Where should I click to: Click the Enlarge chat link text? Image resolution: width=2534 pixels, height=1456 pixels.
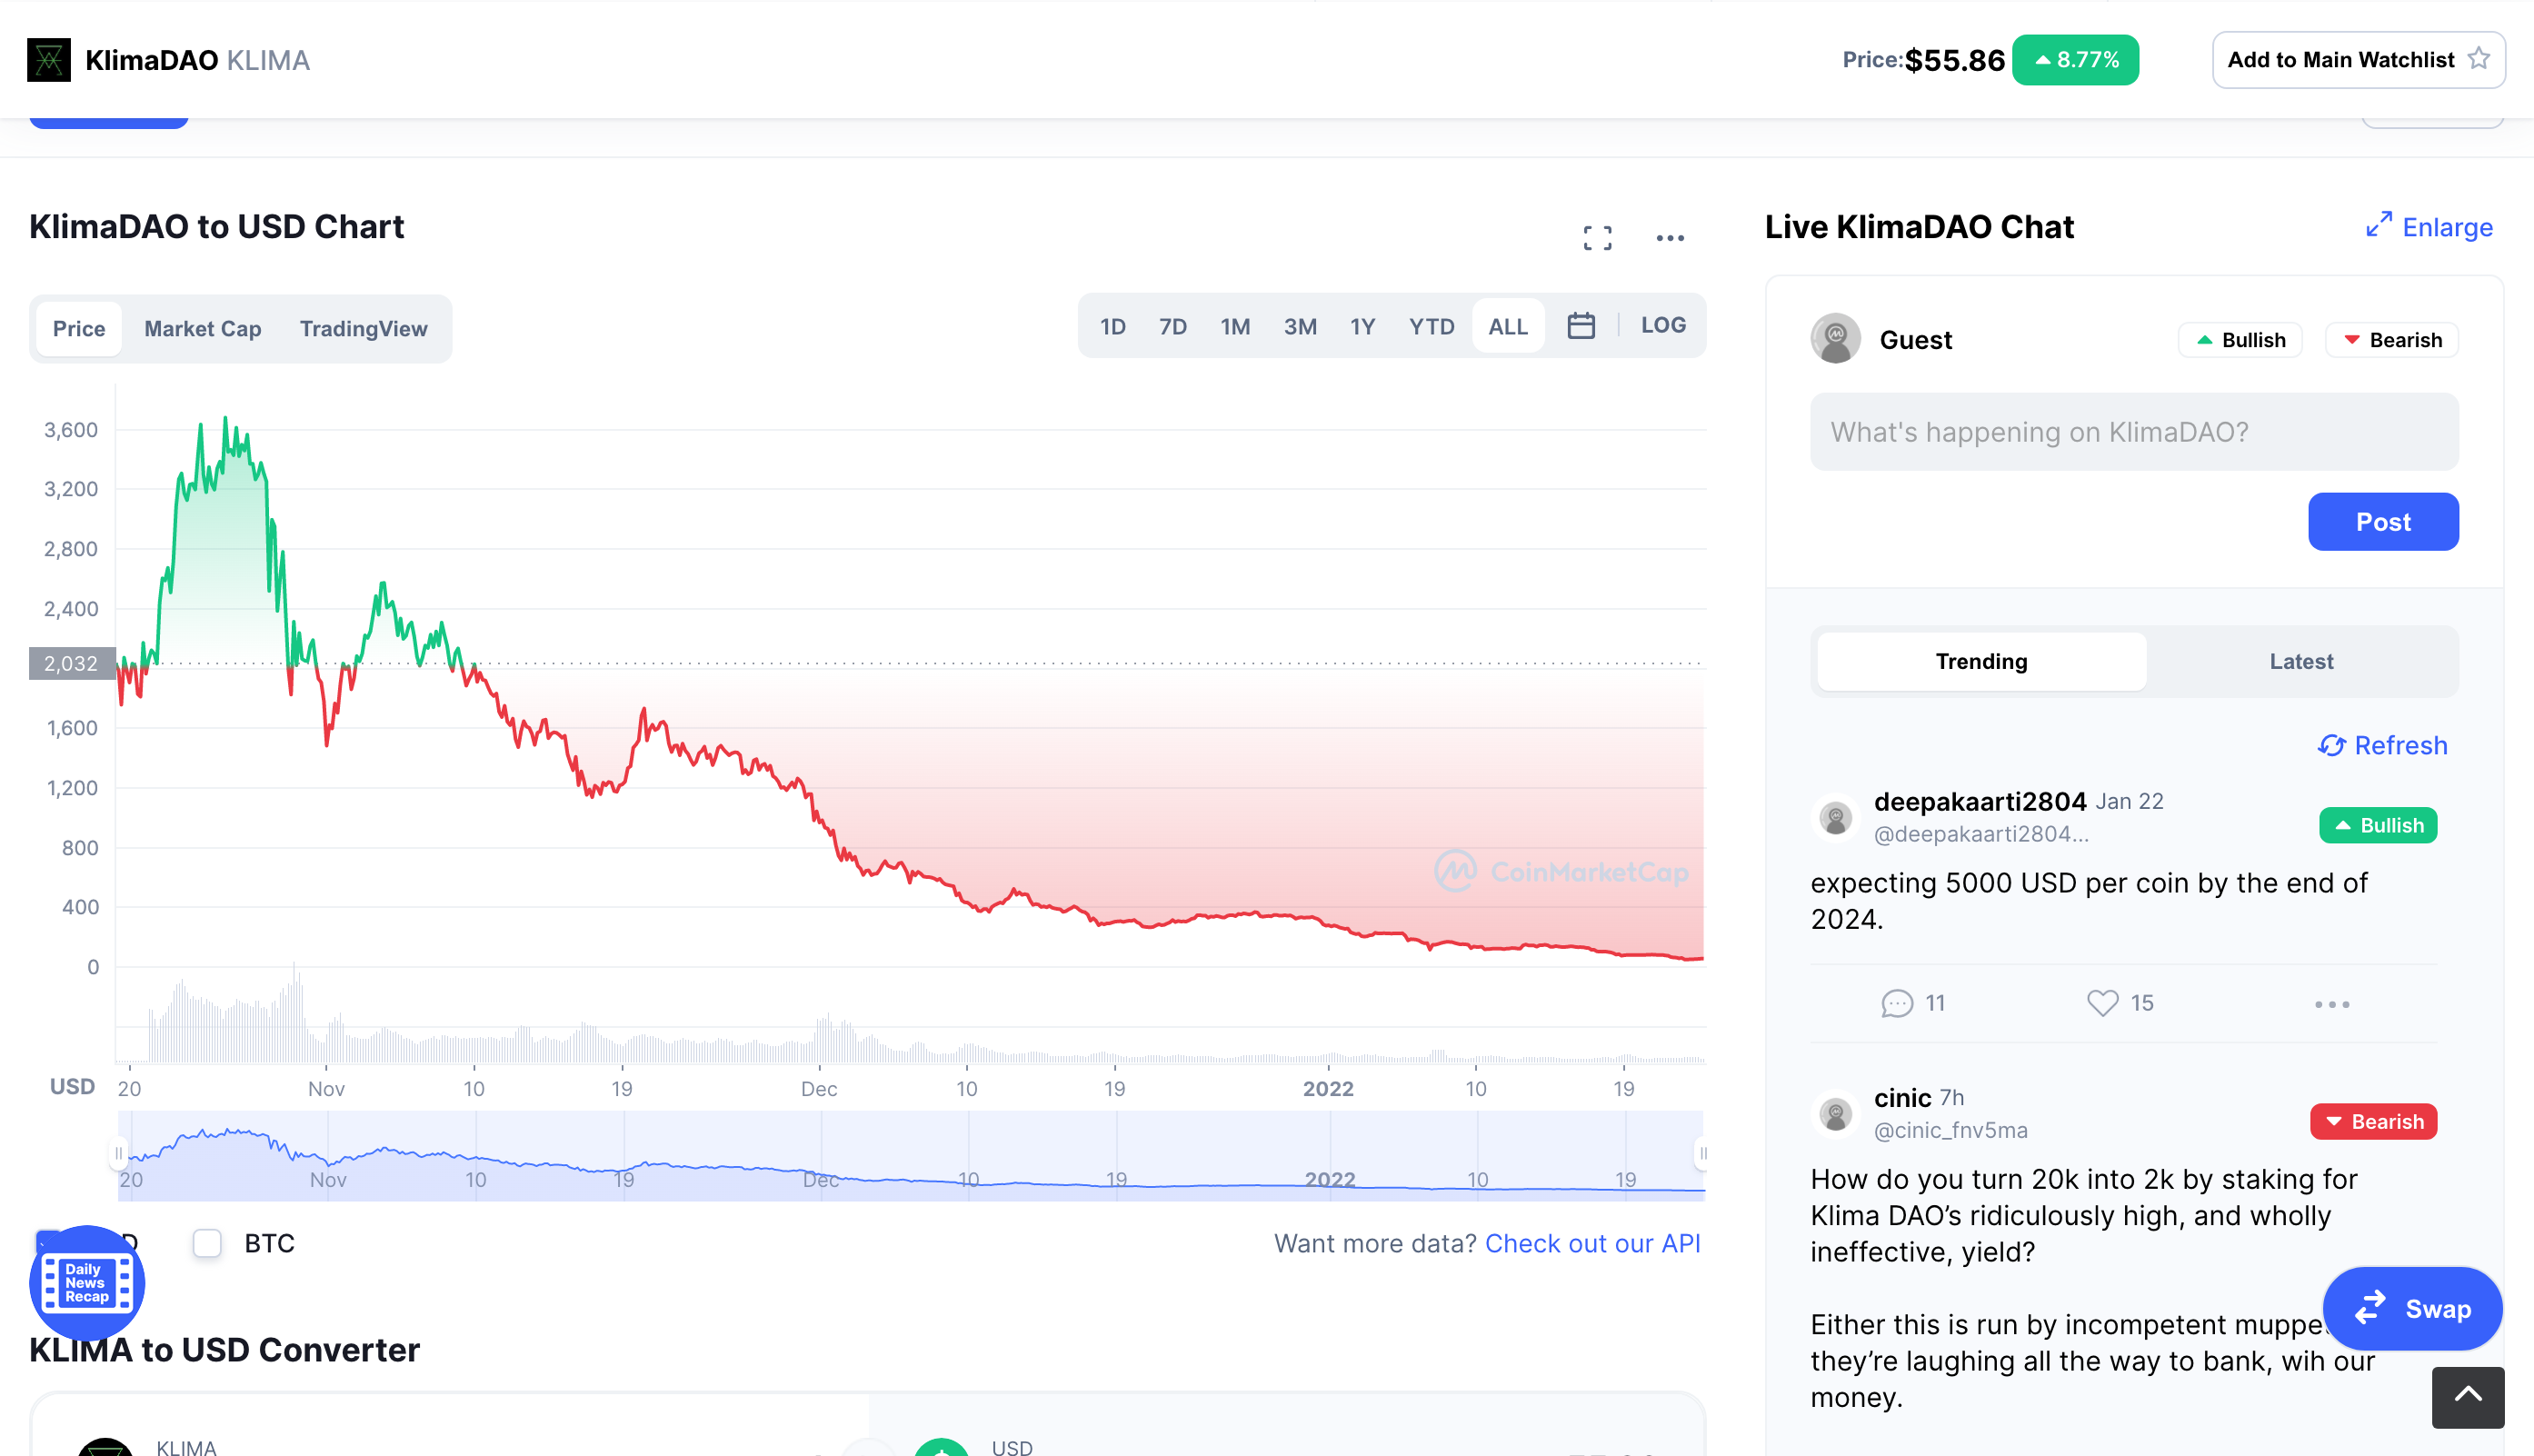coord(2447,227)
